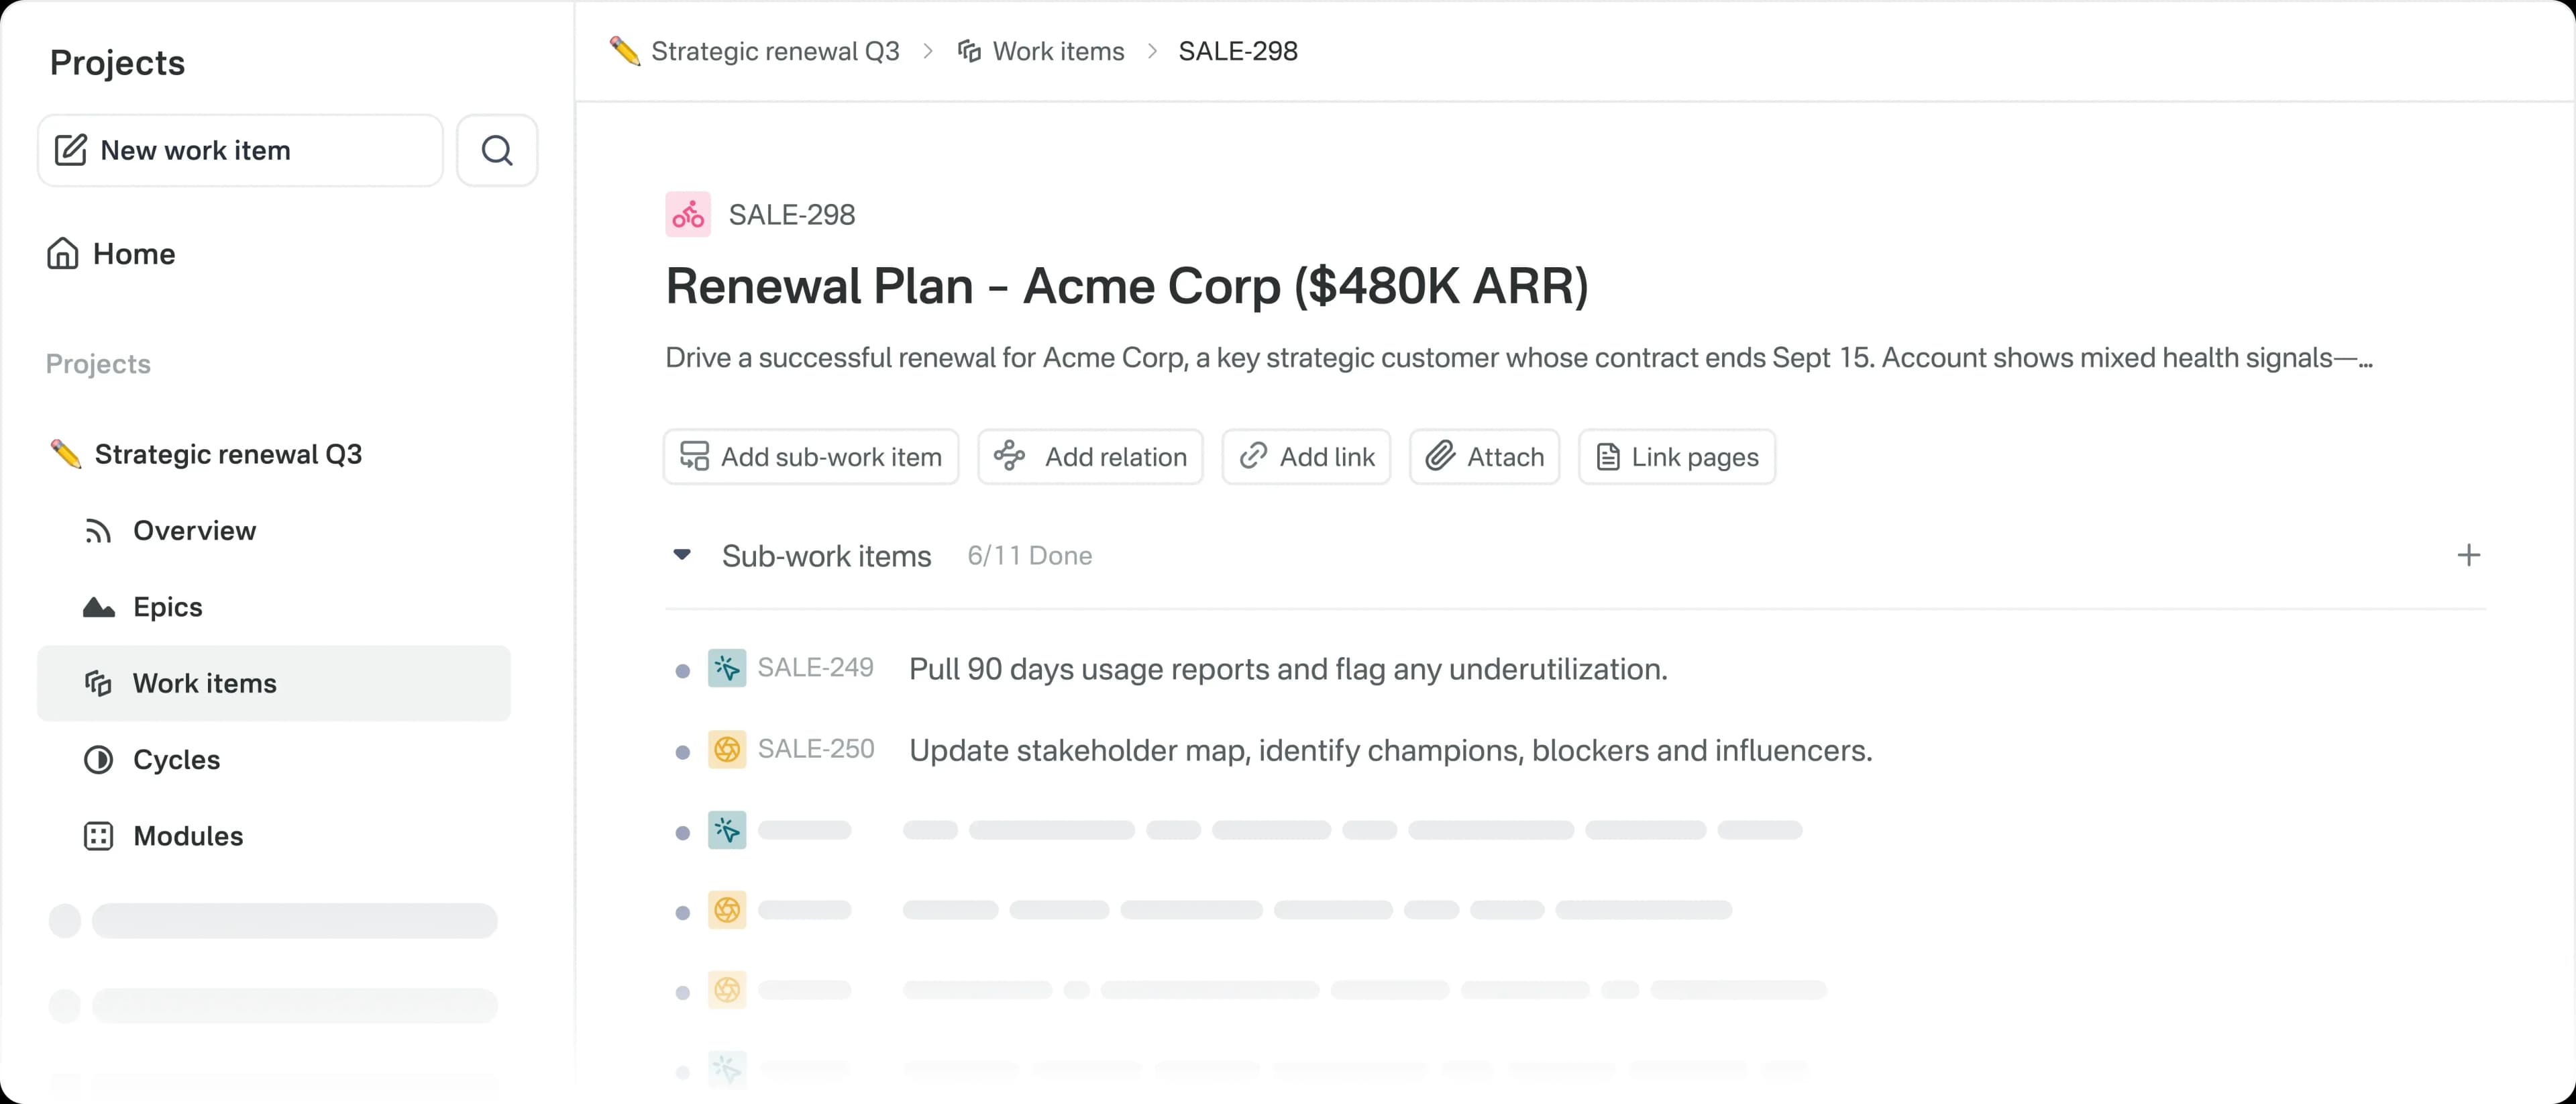Click the plus to add a sub-work item
Viewport: 2576px width, 1104px height.
(2469, 555)
